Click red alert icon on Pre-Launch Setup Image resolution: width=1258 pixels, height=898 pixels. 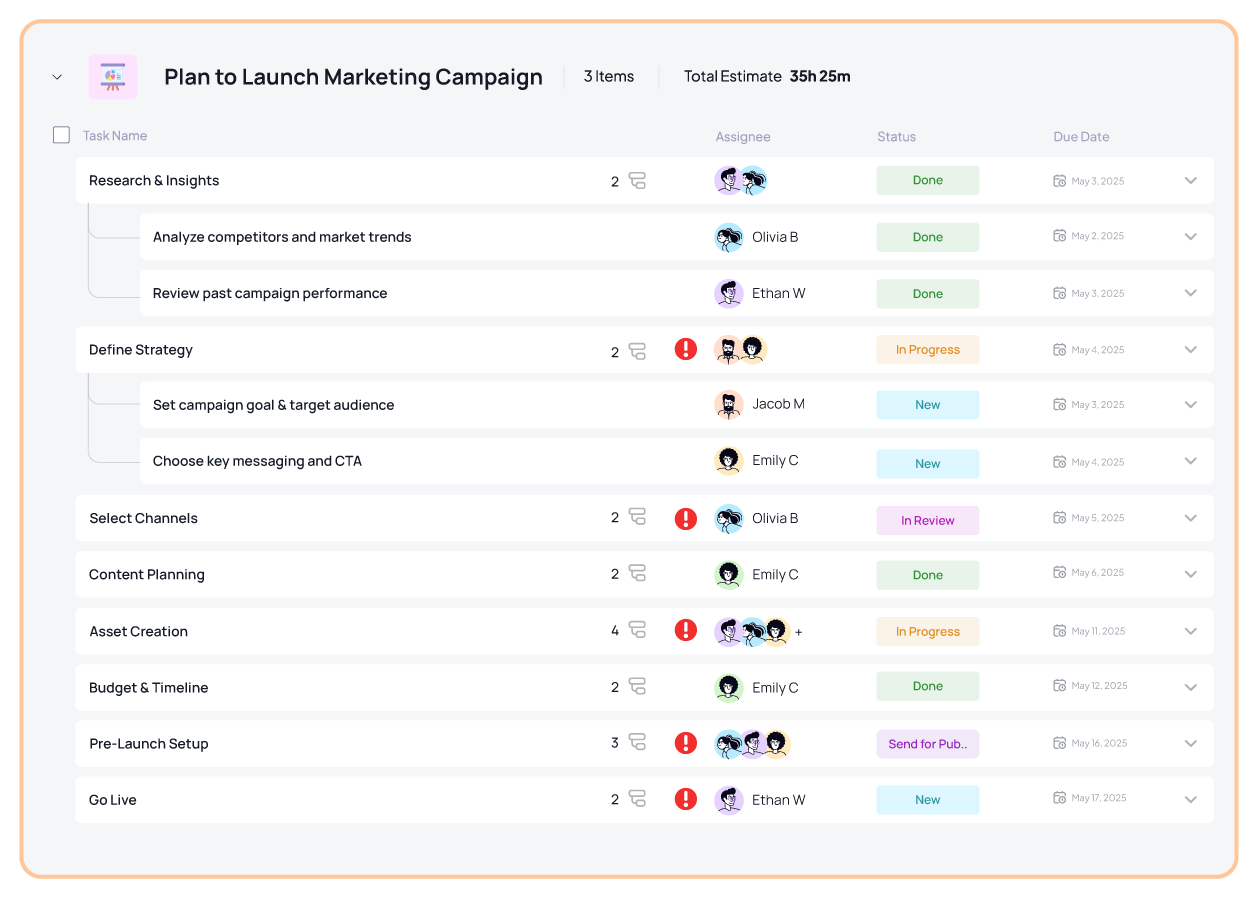click(x=685, y=743)
